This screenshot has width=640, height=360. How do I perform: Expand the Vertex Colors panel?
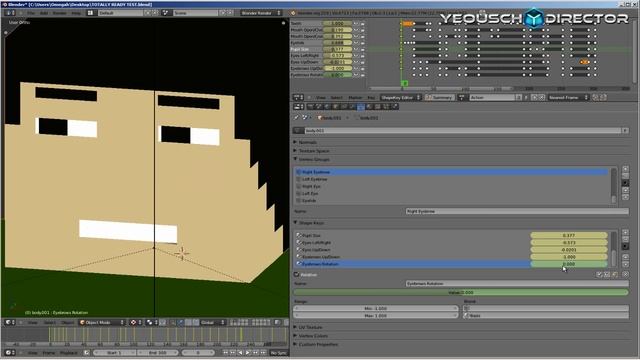coord(296,336)
